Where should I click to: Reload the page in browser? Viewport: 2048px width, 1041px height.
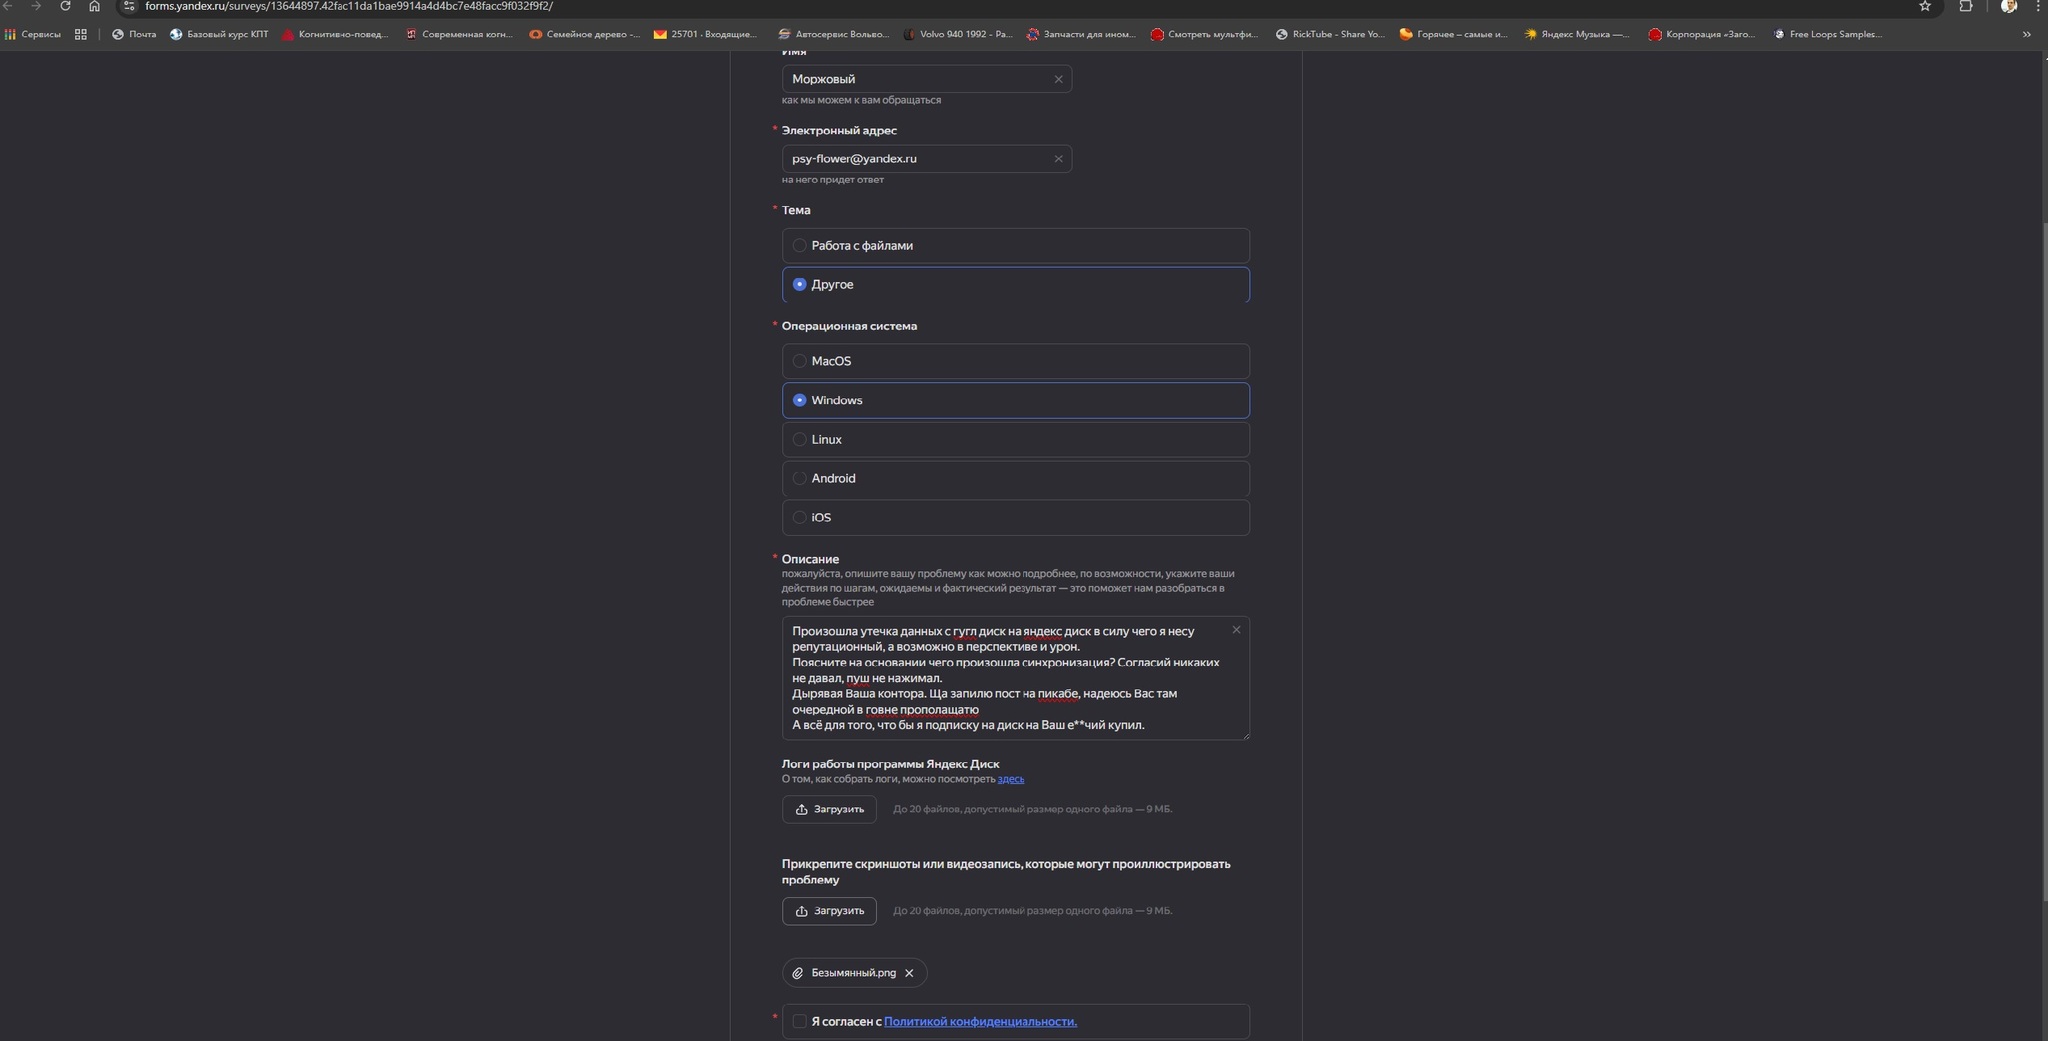tap(65, 6)
